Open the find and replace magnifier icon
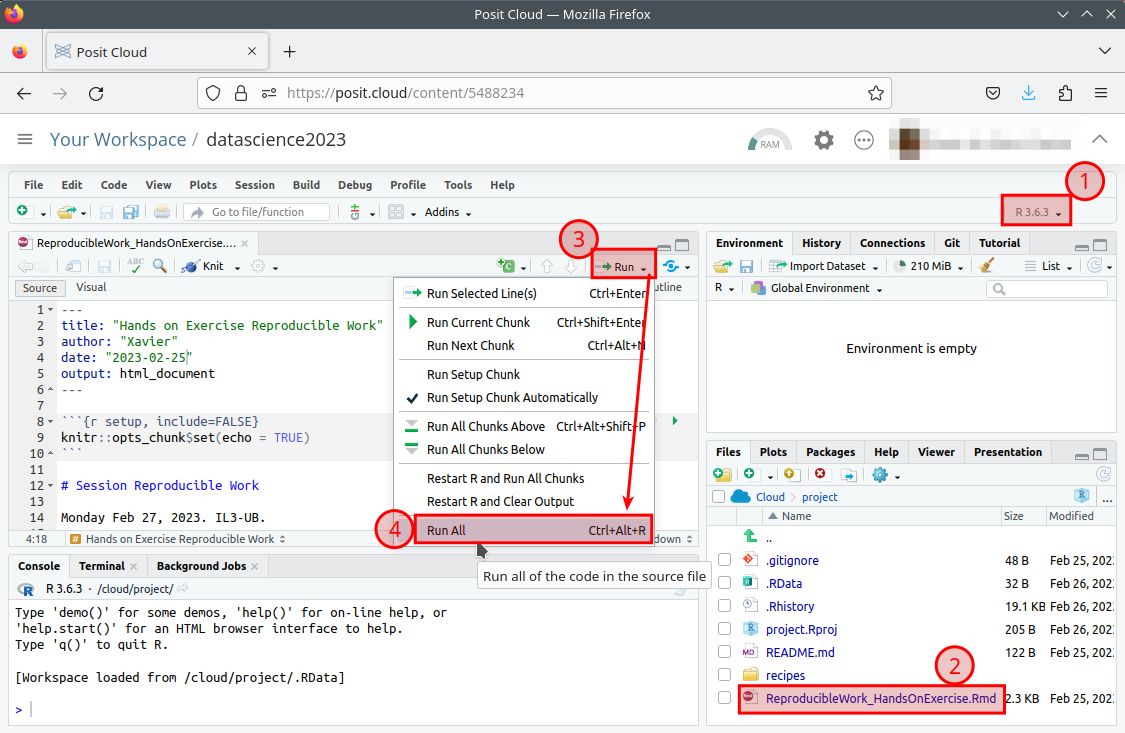 tap(160, 266)
